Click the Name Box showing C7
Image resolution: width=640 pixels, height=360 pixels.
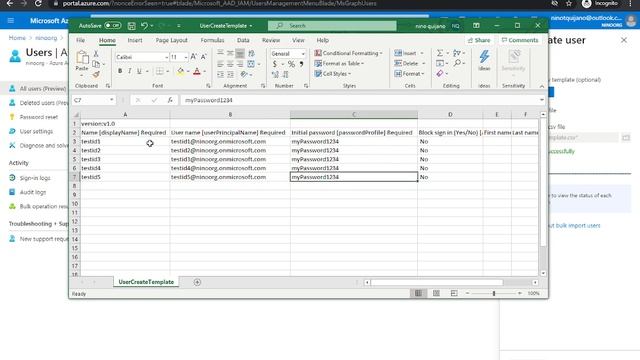click(93, 100)
